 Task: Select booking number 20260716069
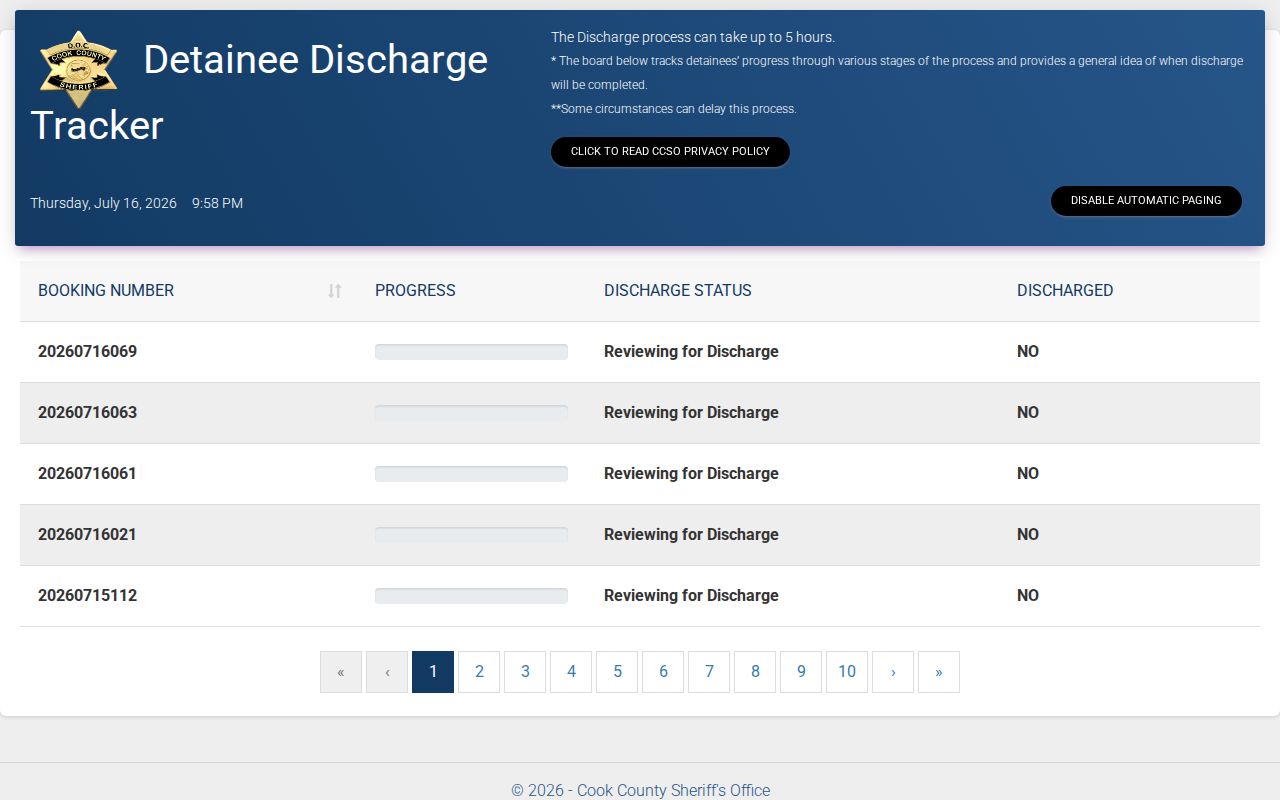(x=88, y=352)
